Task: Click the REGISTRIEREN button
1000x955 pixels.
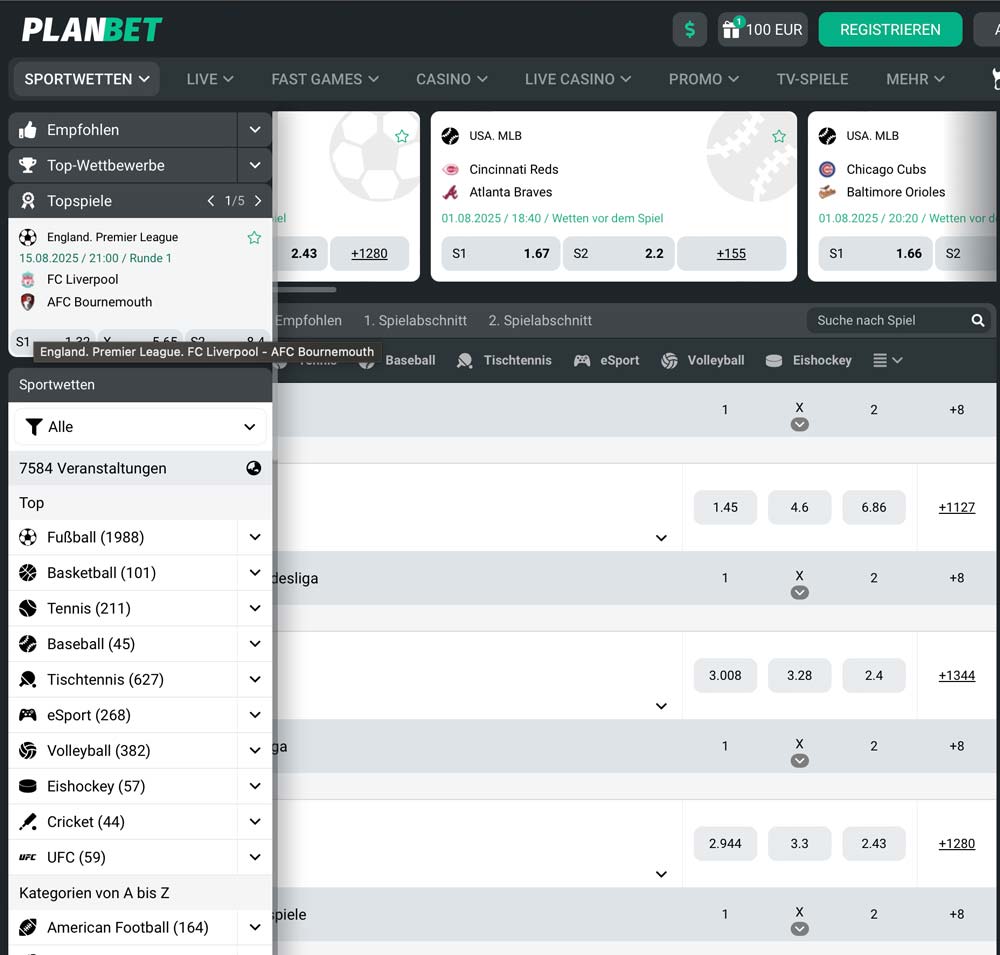Action: click(x=890, y=29)
